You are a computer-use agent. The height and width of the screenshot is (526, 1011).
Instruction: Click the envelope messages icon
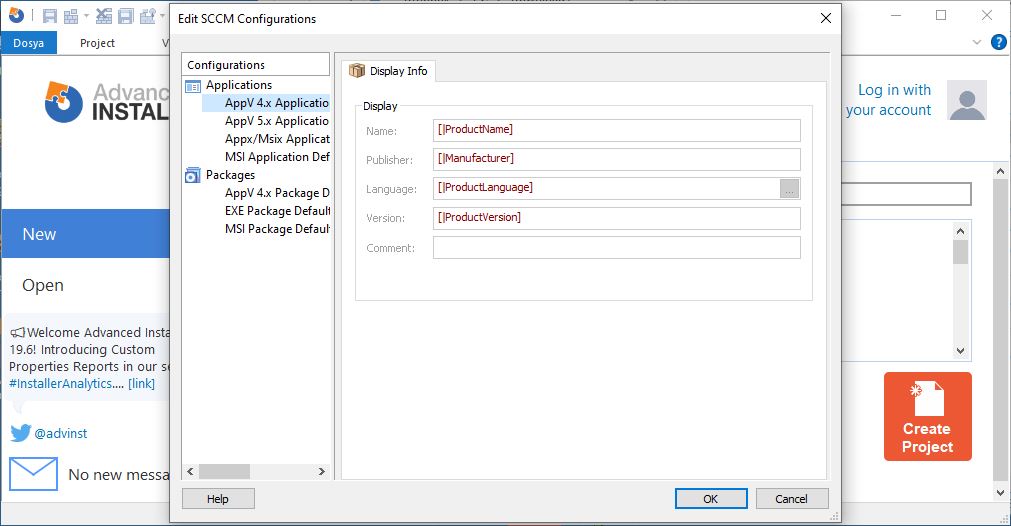pyautogui.click(x=34, y=474)
